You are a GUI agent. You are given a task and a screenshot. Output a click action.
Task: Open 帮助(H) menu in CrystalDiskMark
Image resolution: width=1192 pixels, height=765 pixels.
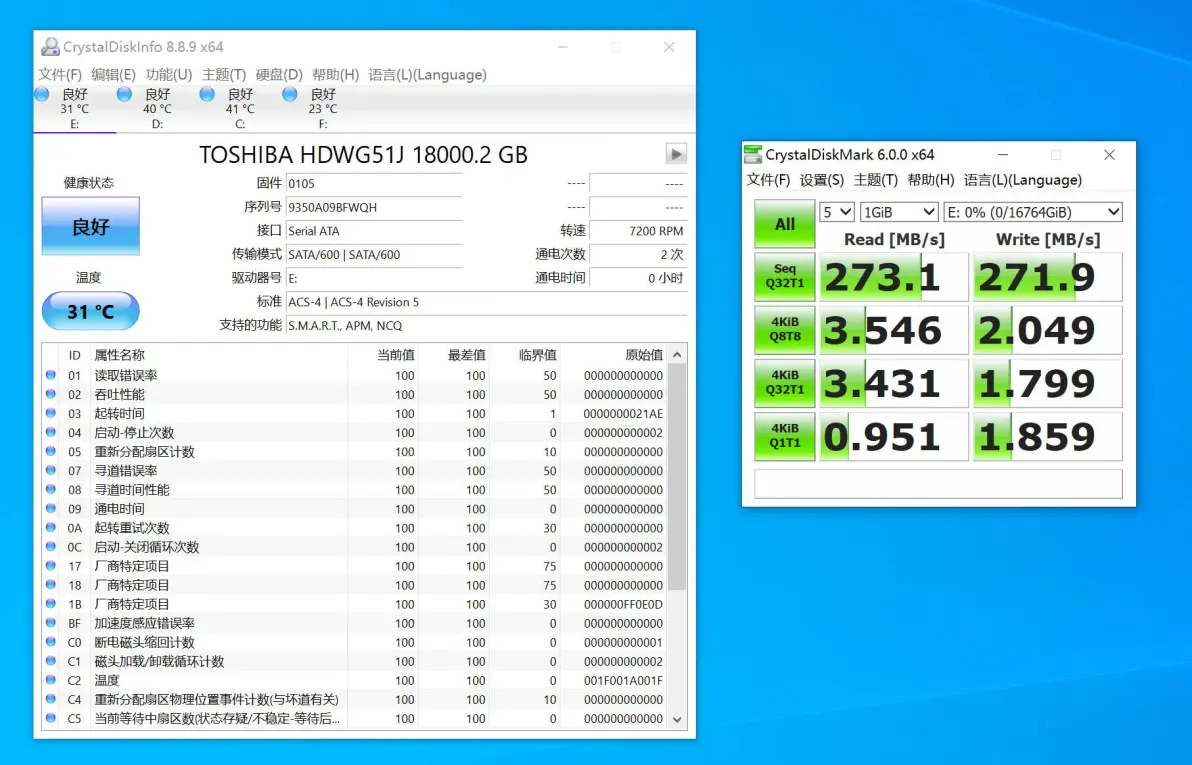click(930, 180)
